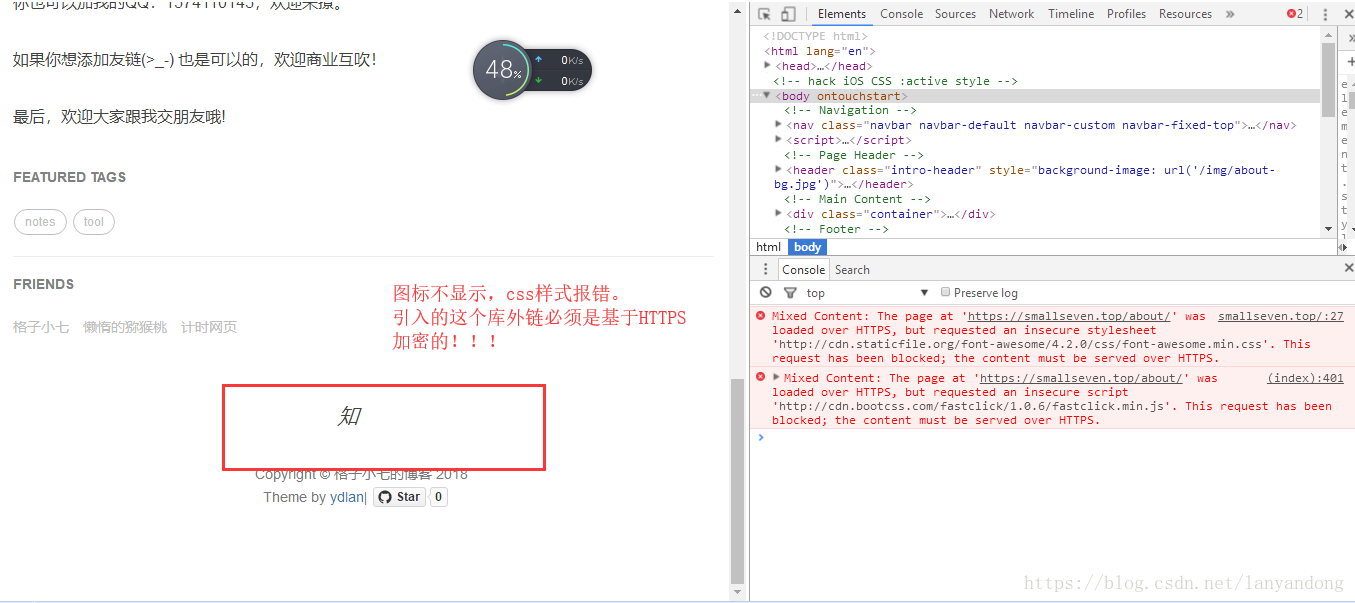Open DevTools three-dot customize menu
The height and width of the screenshot is (603, 1355).
pyautogui.click(x=1326, y=14)
